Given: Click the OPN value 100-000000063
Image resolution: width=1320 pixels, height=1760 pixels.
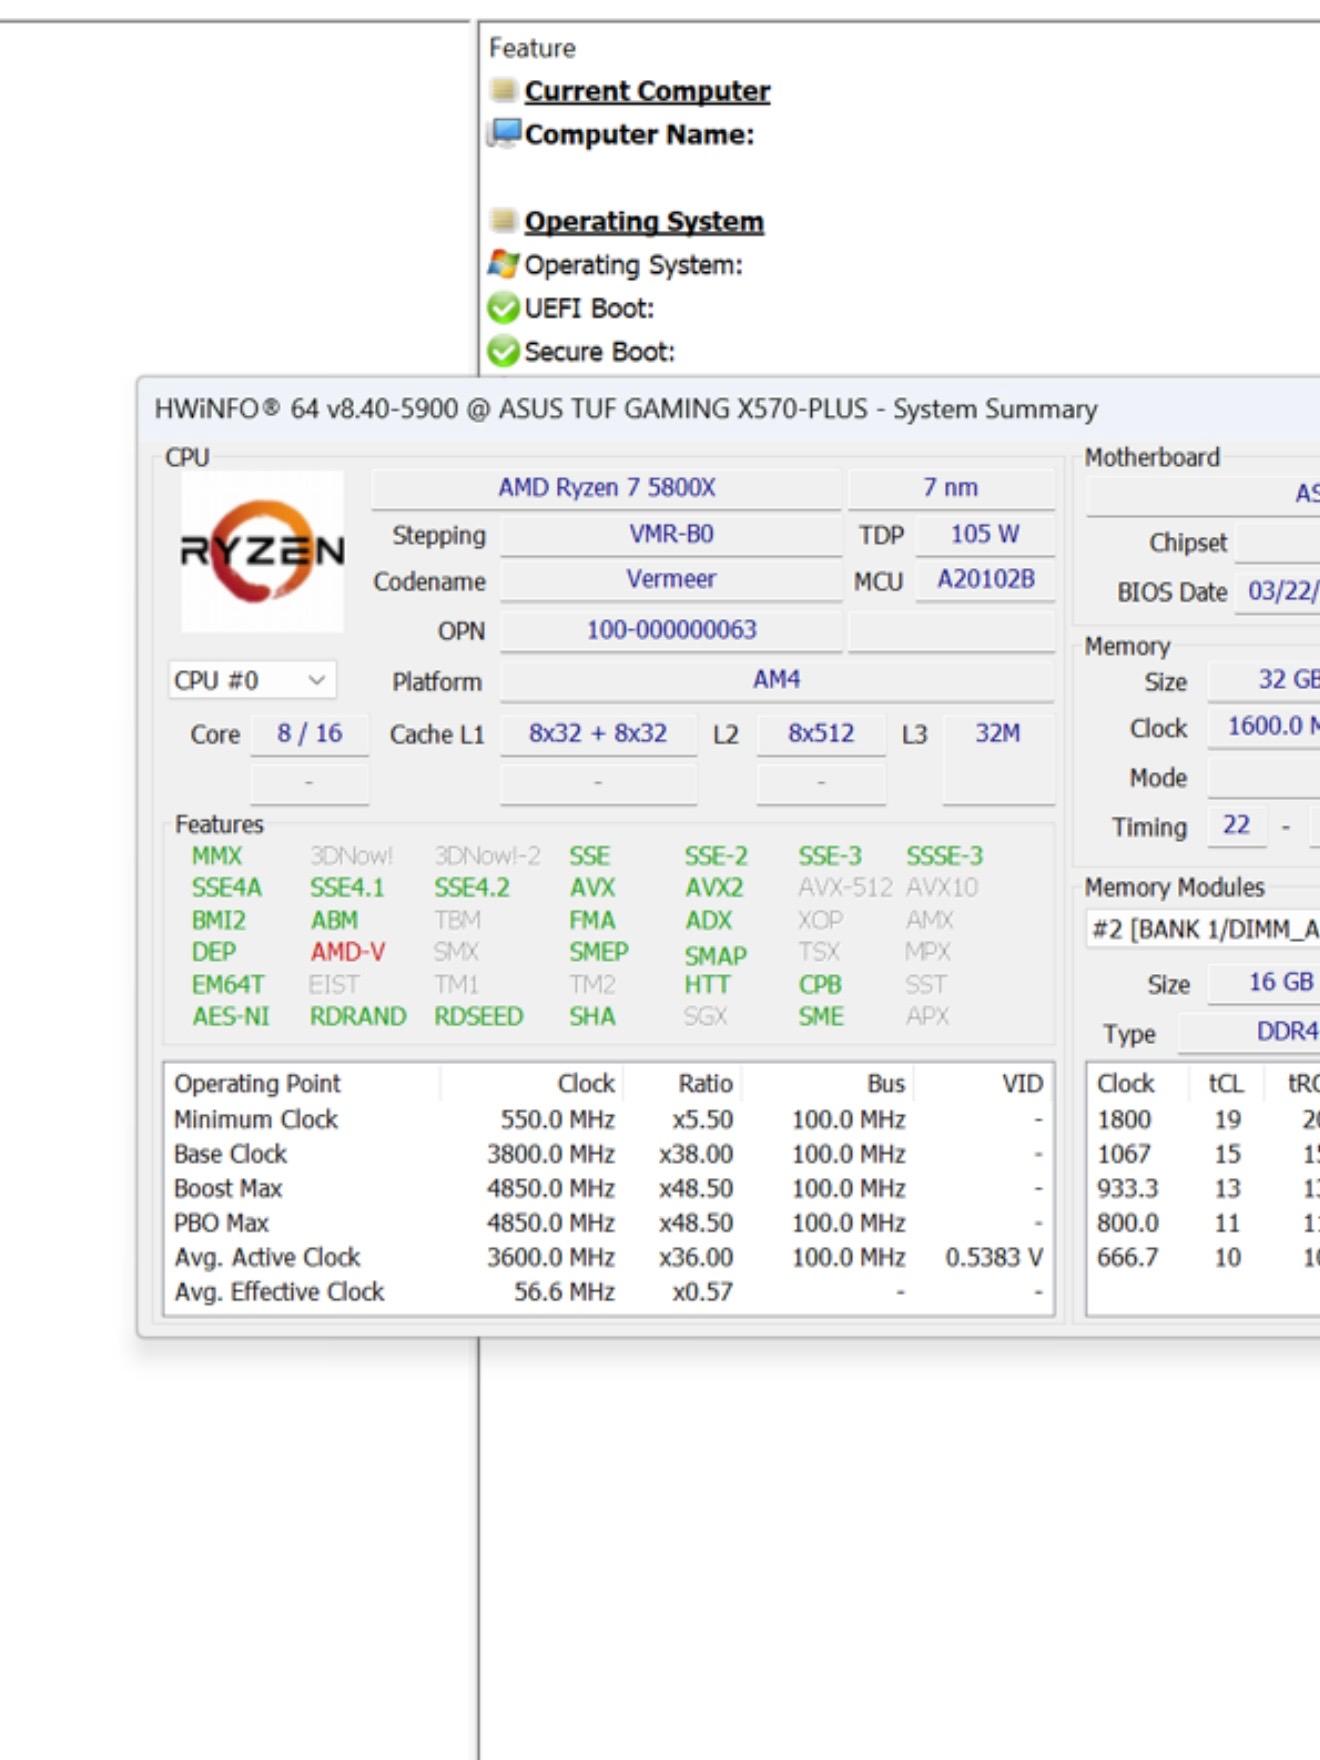Looking at the screenshot, I should [671, 630].
